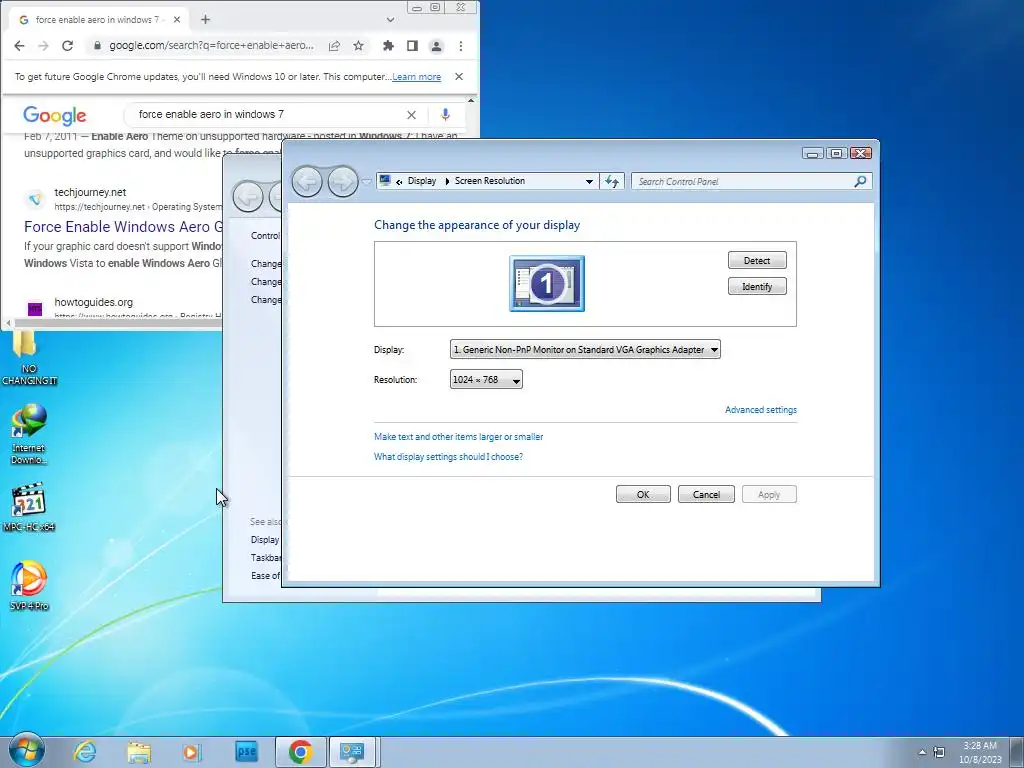Open Force Enable Windows Aero result

123,227
